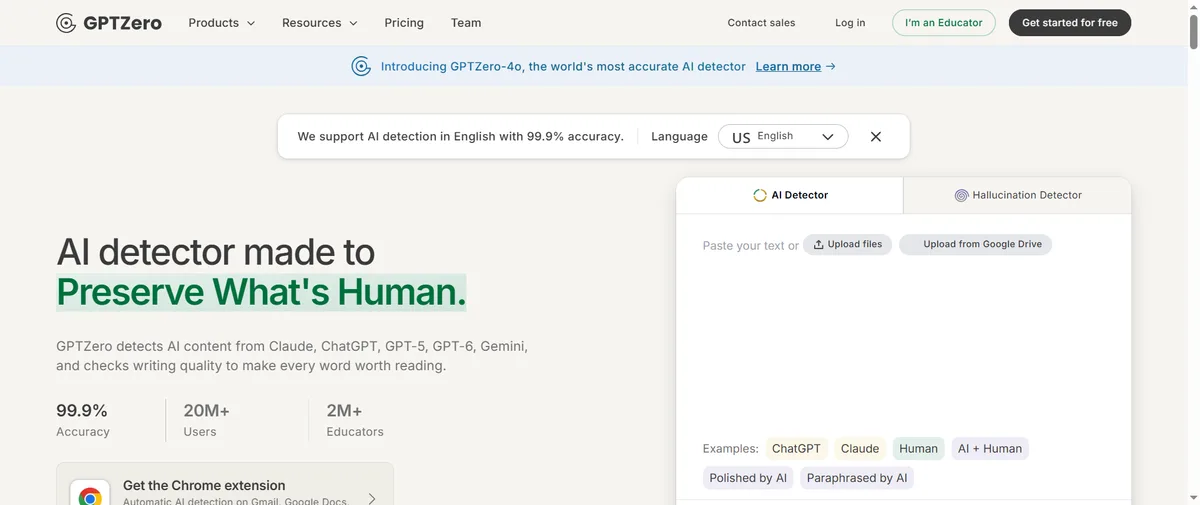The width and height of the screenshot is (1200, 505).
Task: Click the AI Detector circular icon
Action: (x=760, y=196)
